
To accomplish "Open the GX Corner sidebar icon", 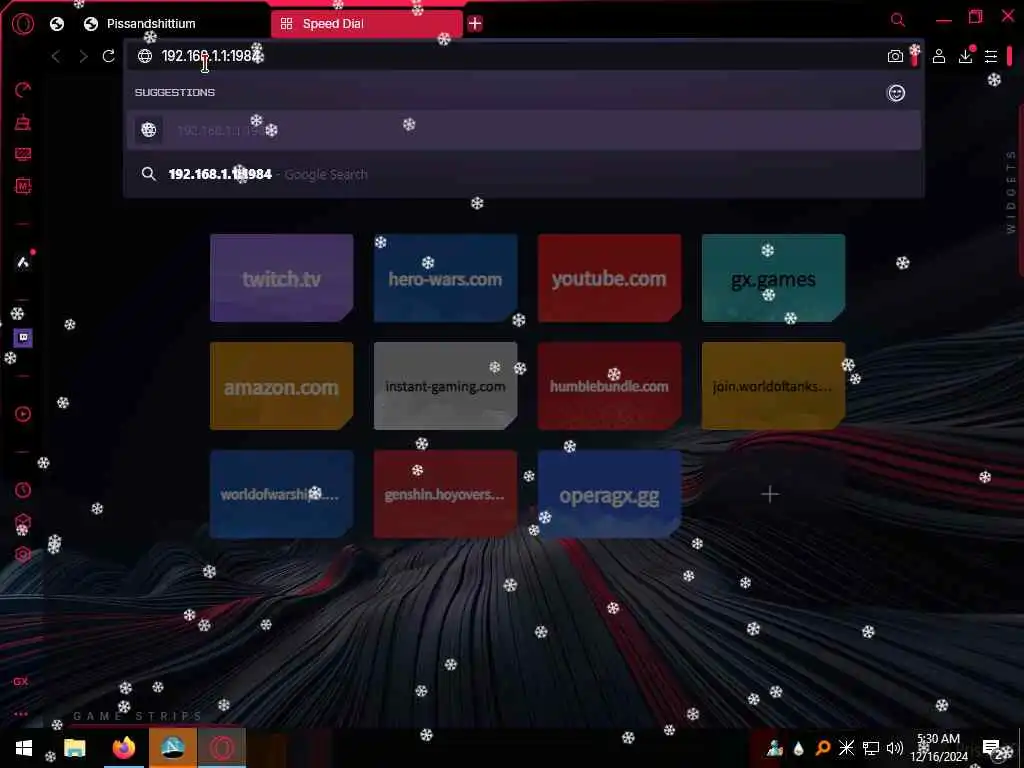I will coord(21,681).
